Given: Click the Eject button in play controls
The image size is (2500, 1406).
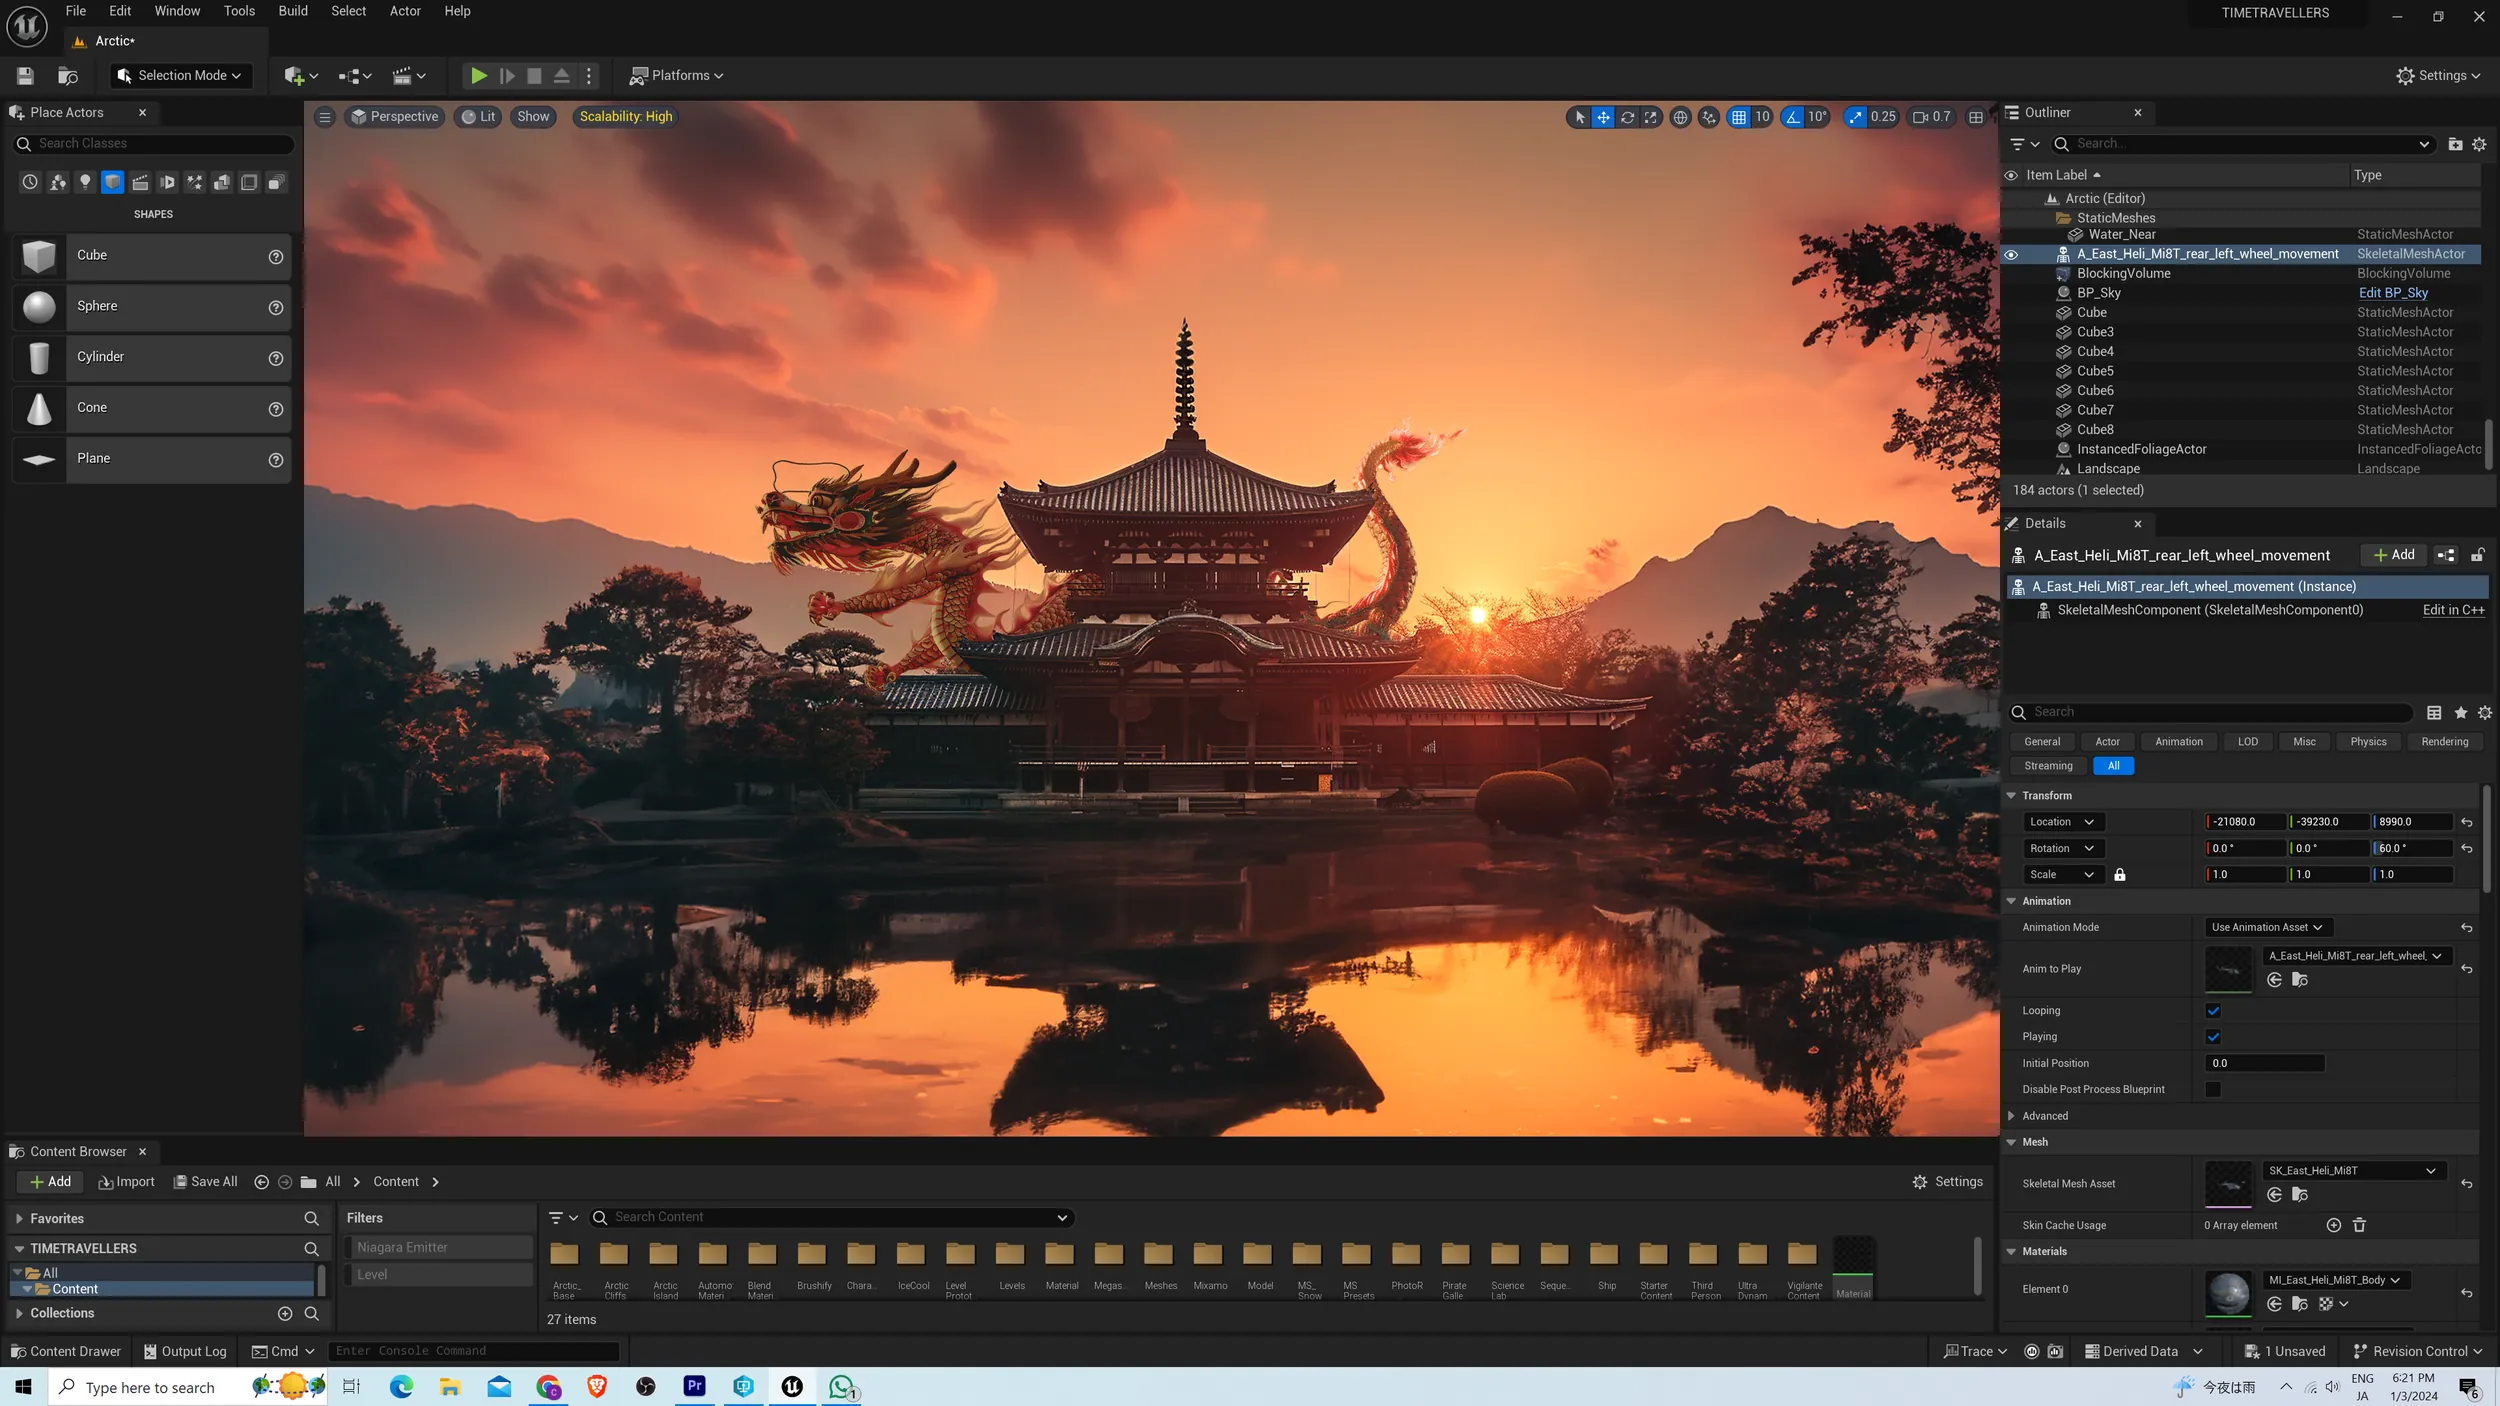Looking at the screenshot, I should point(561,76).
